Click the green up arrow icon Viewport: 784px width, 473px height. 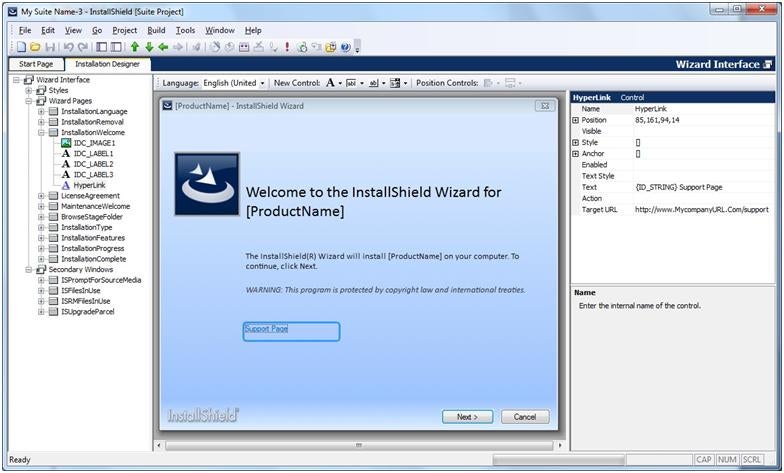point(134,47)
